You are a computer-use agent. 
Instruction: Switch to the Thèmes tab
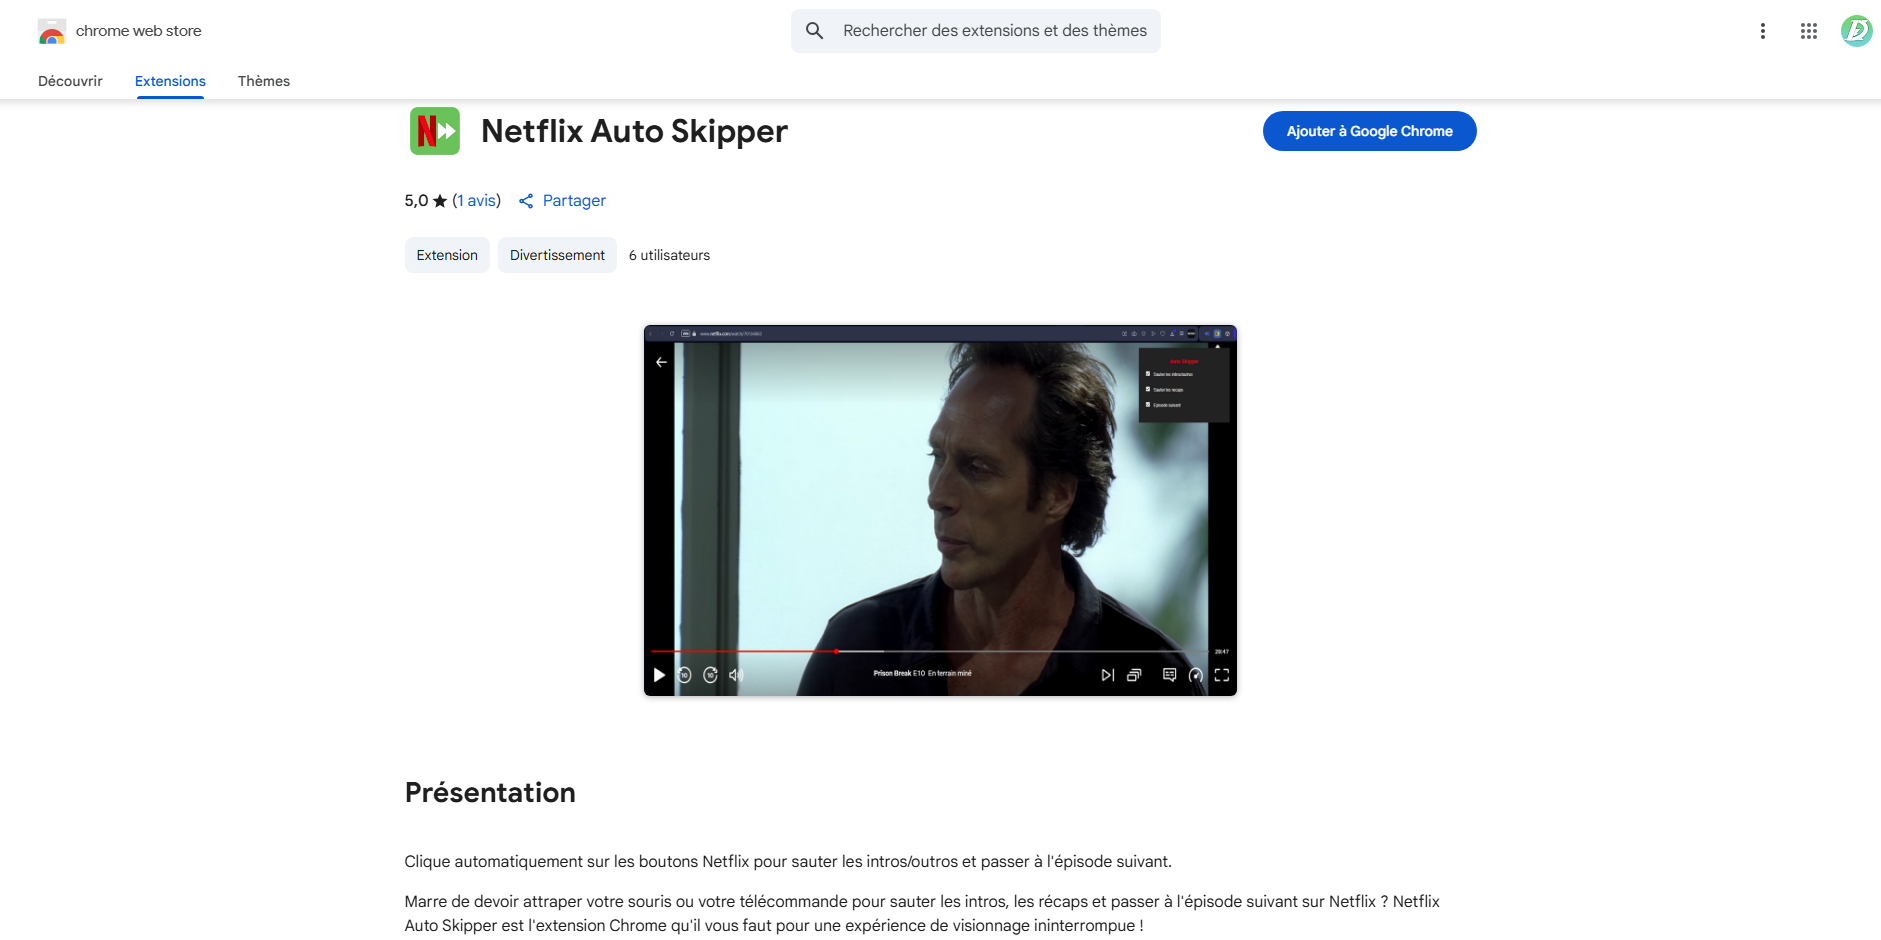coord(264,81)
